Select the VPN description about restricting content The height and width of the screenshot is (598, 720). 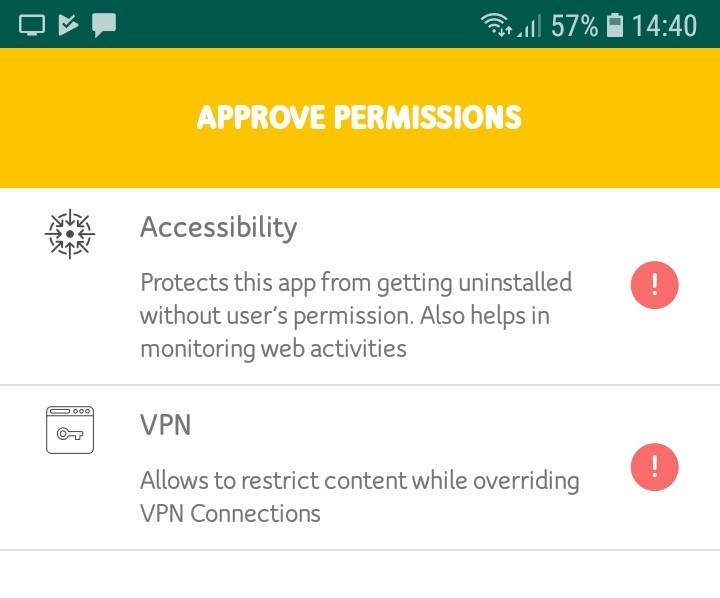point(360,497)
